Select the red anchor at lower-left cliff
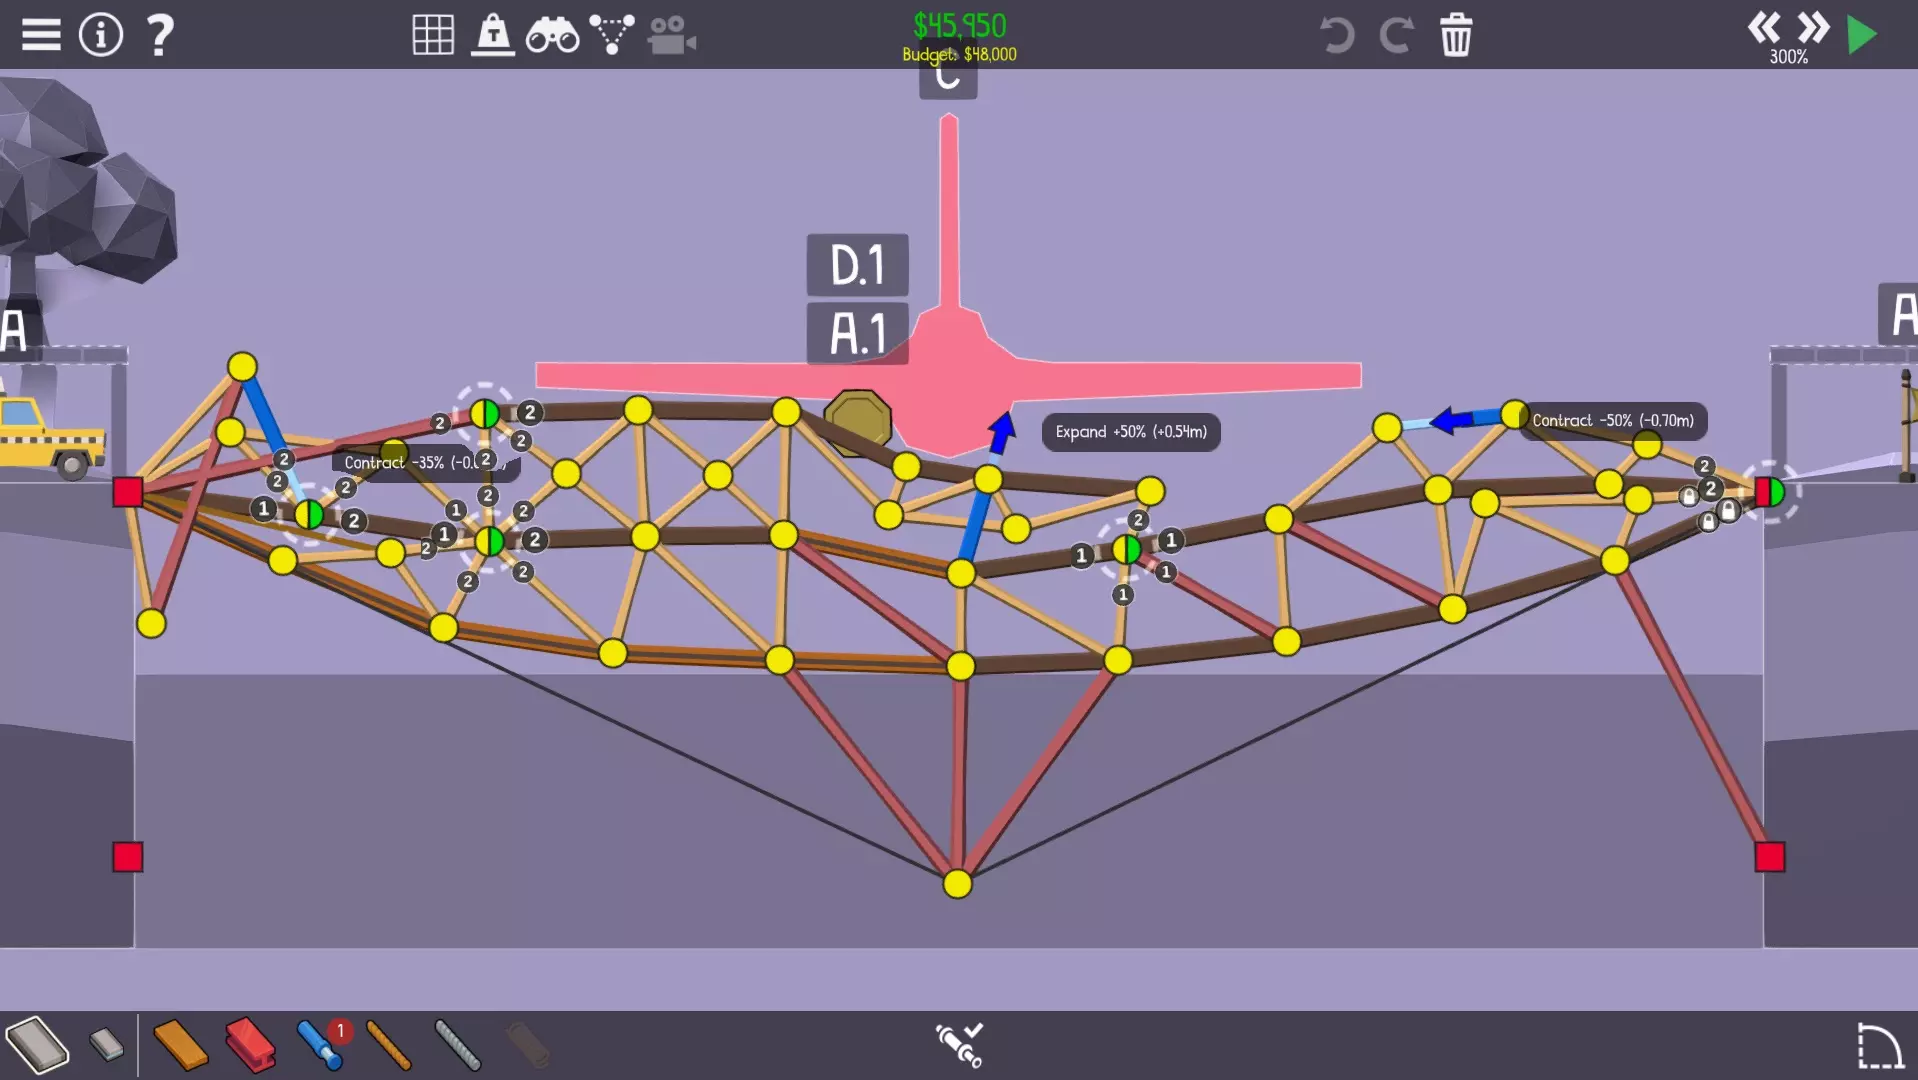 (128, 857)
